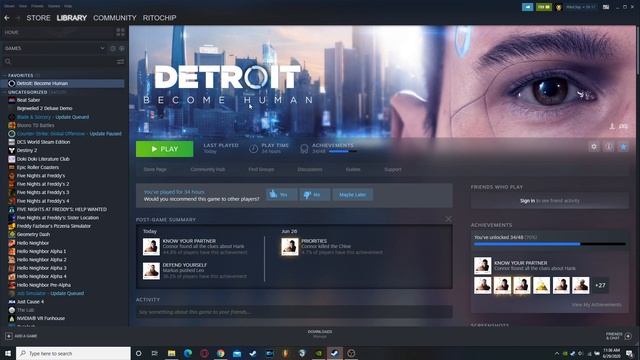The width and height of the screenshot is (640, 360).
Task: Select Destiny 2 in the game list
Action: [x=27, y=150]
